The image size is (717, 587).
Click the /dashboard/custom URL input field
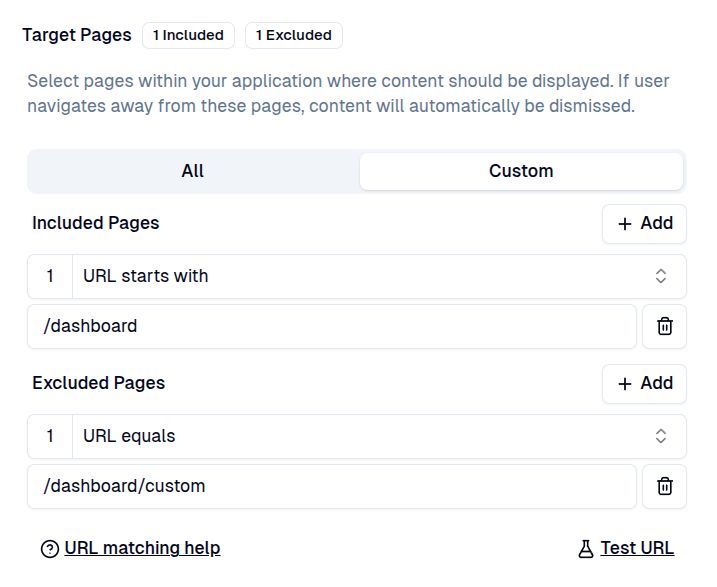[332, 486]
